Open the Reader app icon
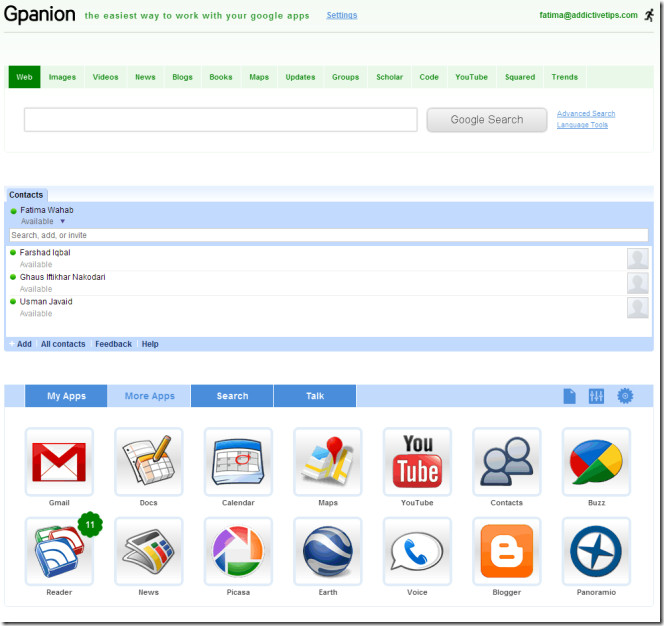The image size is (664, 626). pyautogui.click(x=59, y=551)
